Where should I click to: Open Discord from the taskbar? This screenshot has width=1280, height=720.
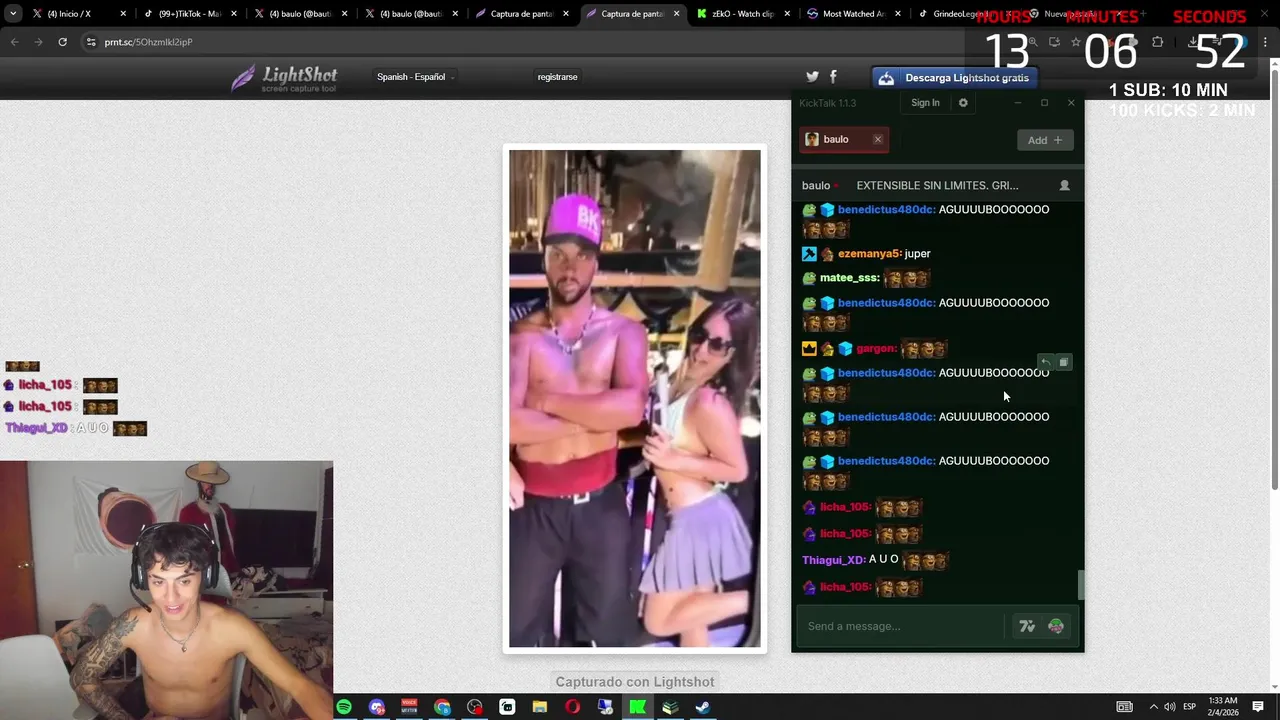tap(377, 707)
